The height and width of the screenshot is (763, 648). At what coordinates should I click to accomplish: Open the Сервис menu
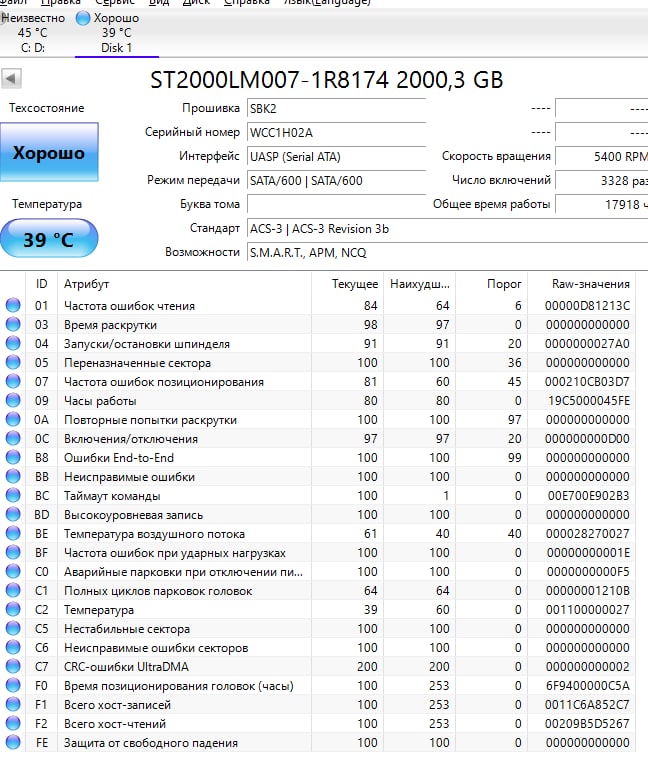115,2
